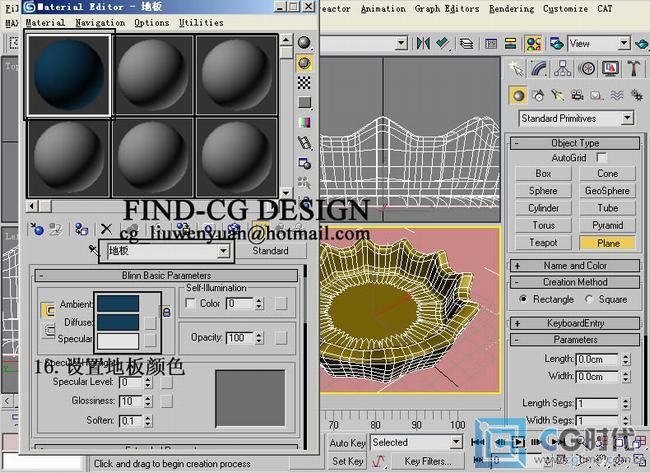650x473 pixels.
Task: Switch to the Display panel monitor icon
Action: click(x=610, y=68)
